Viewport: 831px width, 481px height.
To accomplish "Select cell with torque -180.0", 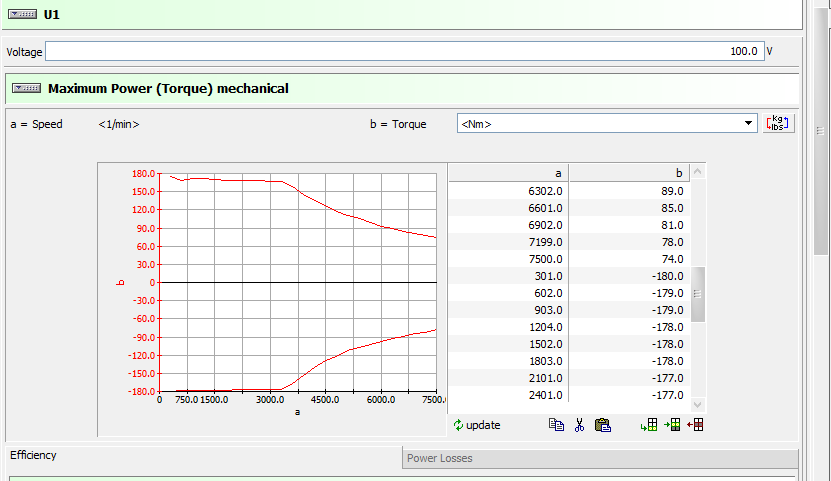I will pos(629,275).
